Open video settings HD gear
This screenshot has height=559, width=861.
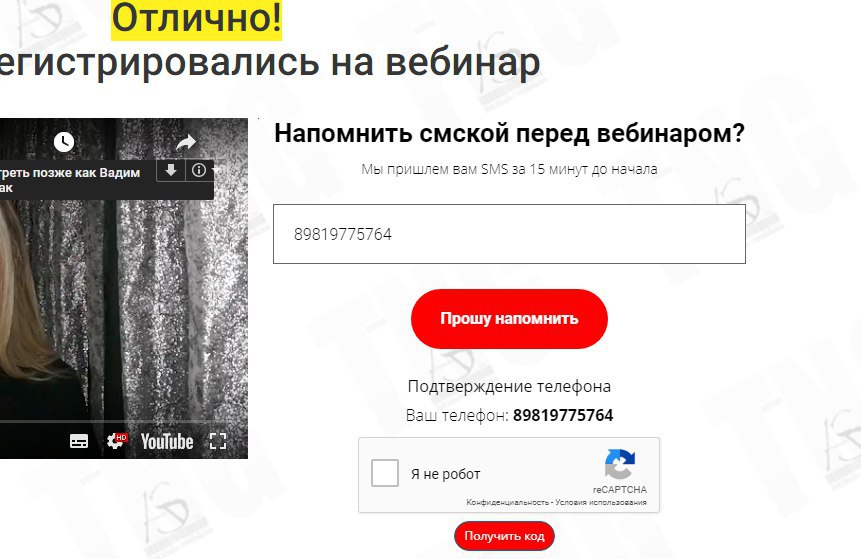point(116,441)
